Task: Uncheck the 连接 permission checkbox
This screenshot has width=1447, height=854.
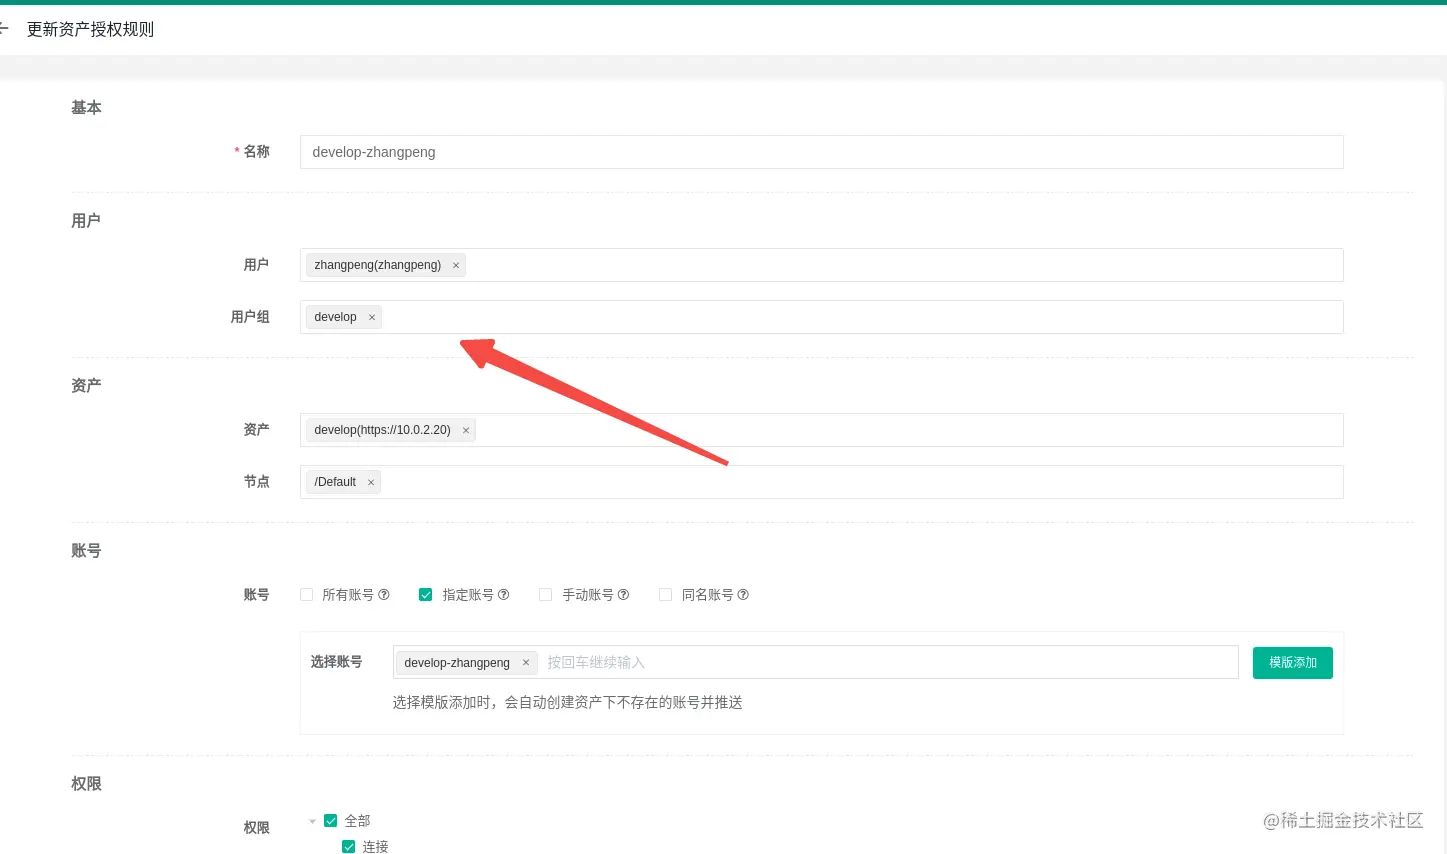Action: pos(349,846)
